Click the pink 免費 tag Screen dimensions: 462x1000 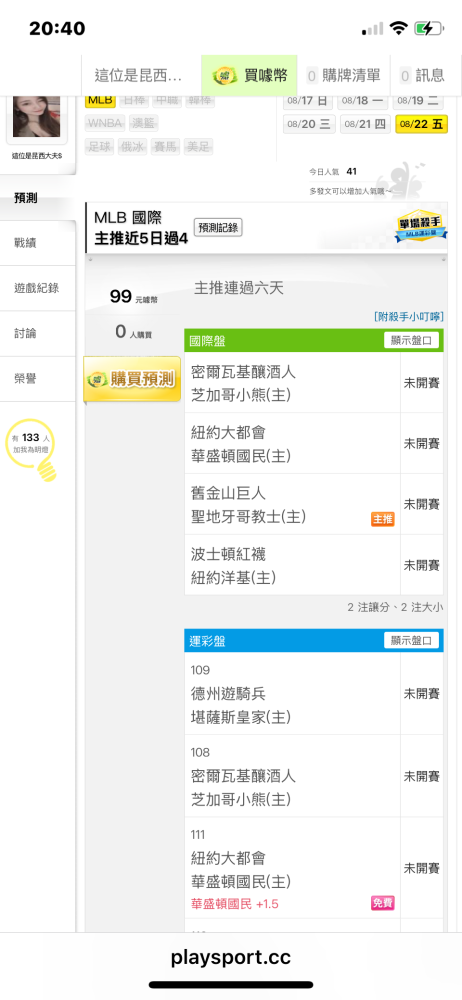pyautogui.click(x=382, y=903)
